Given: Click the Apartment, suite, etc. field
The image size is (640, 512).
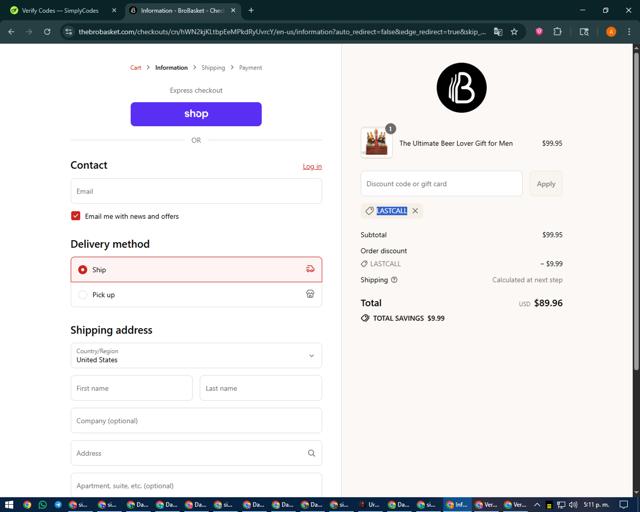Looking at the screenshot, I should tap(196, 485).
